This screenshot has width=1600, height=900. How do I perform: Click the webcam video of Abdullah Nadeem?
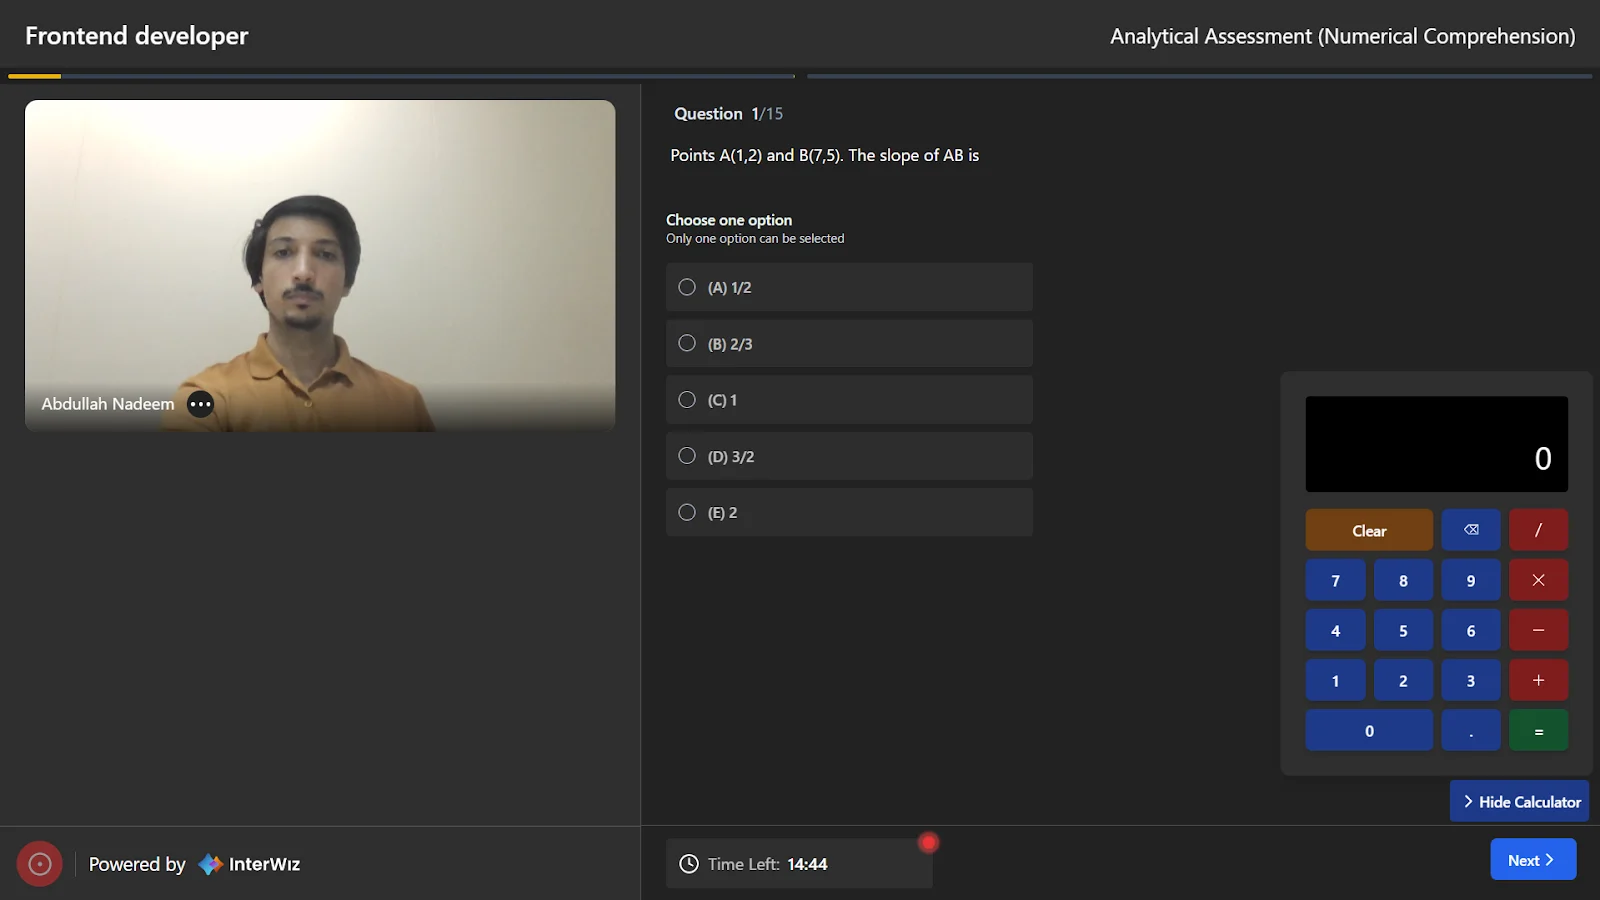tap(320, 266)
